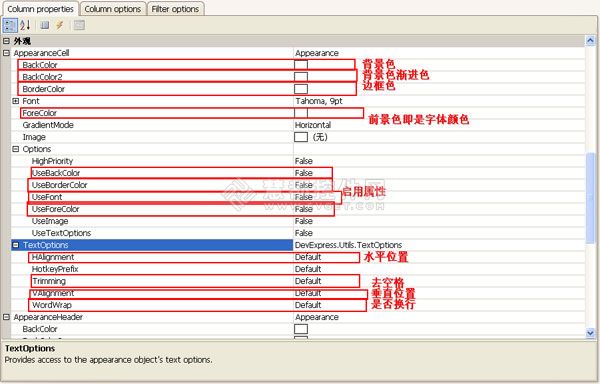The width and height of the screenshot is (600, 384).
Task: Open Property Pages toolbar icon
Action: point(79,25)
